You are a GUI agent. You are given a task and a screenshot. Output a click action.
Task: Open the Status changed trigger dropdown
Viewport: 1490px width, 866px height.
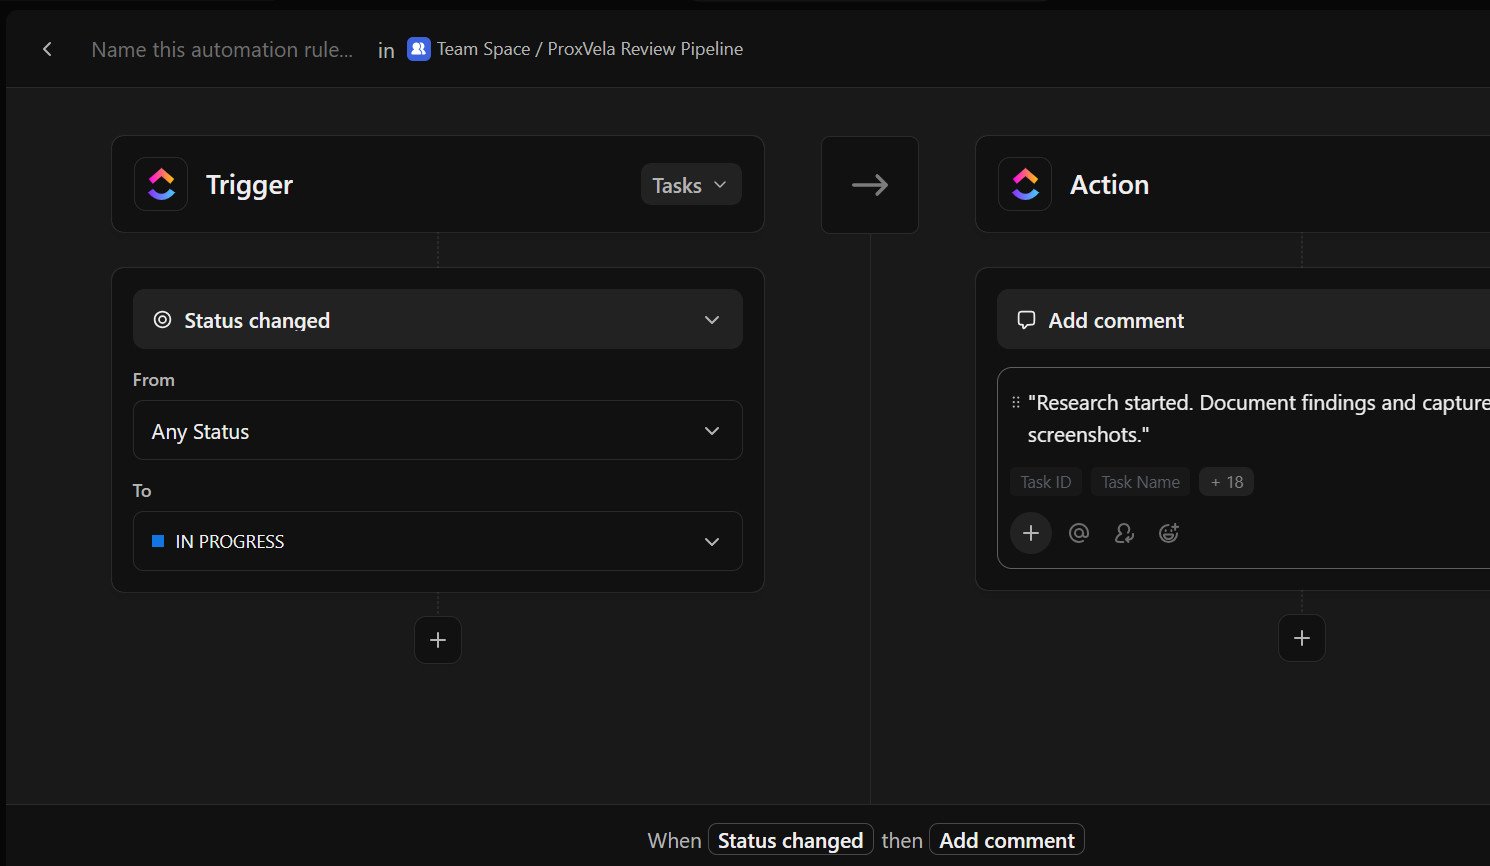tap(438, 320)
